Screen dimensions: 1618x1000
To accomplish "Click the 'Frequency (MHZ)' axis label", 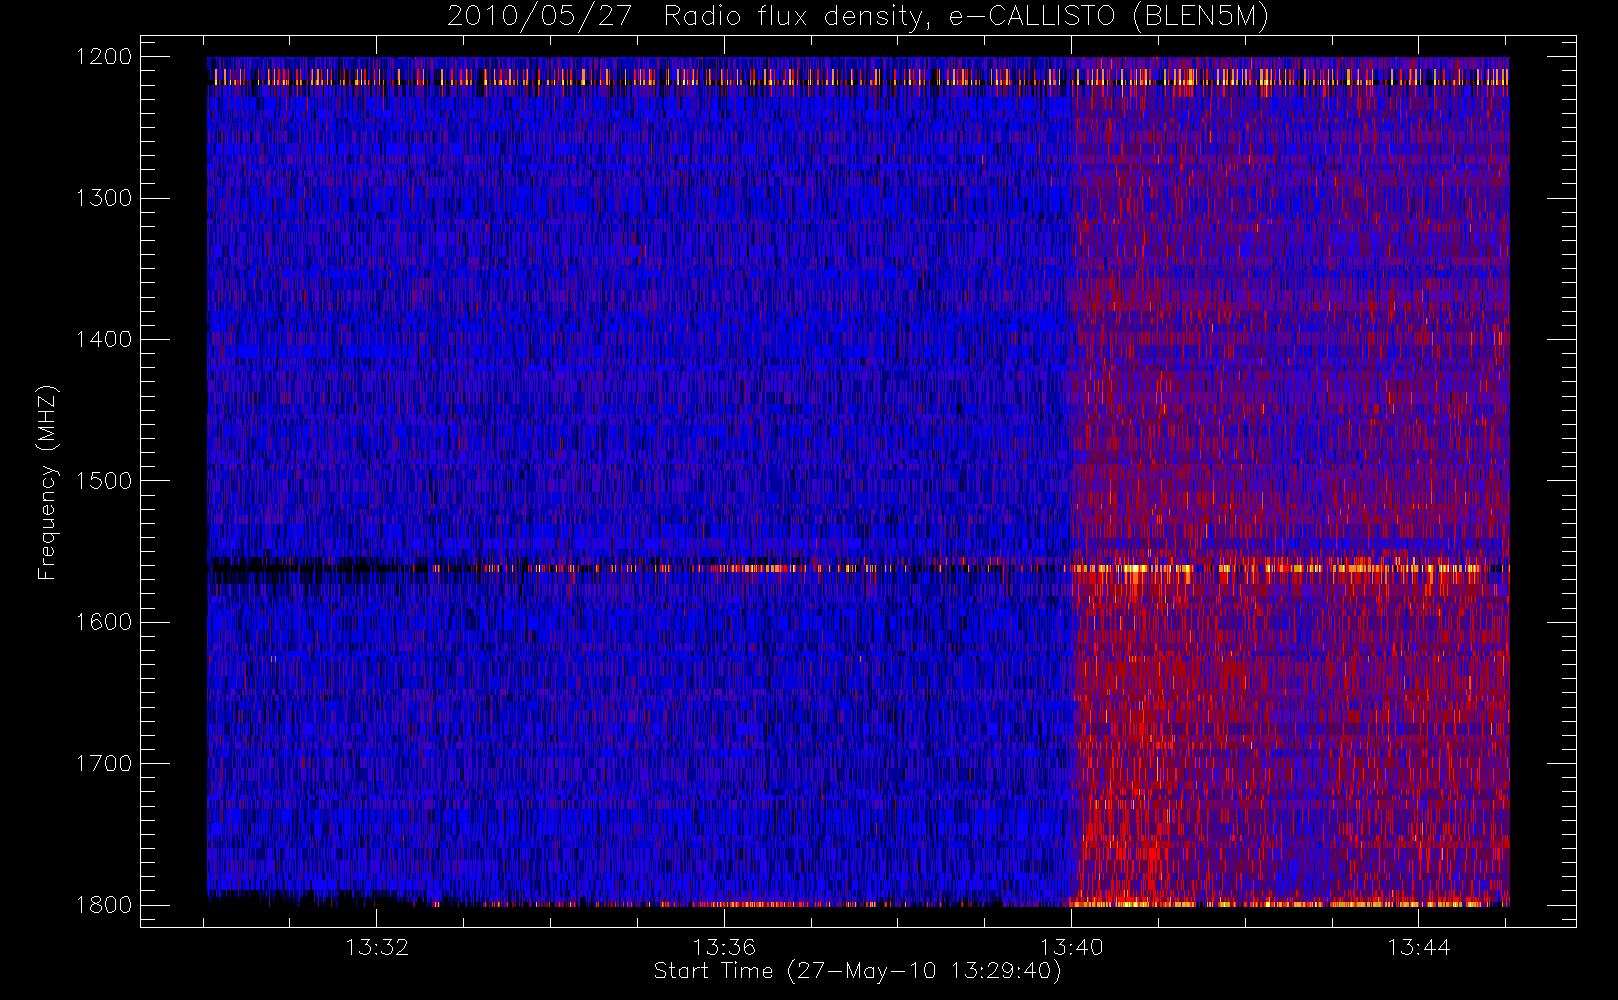I will pos(47,482).
